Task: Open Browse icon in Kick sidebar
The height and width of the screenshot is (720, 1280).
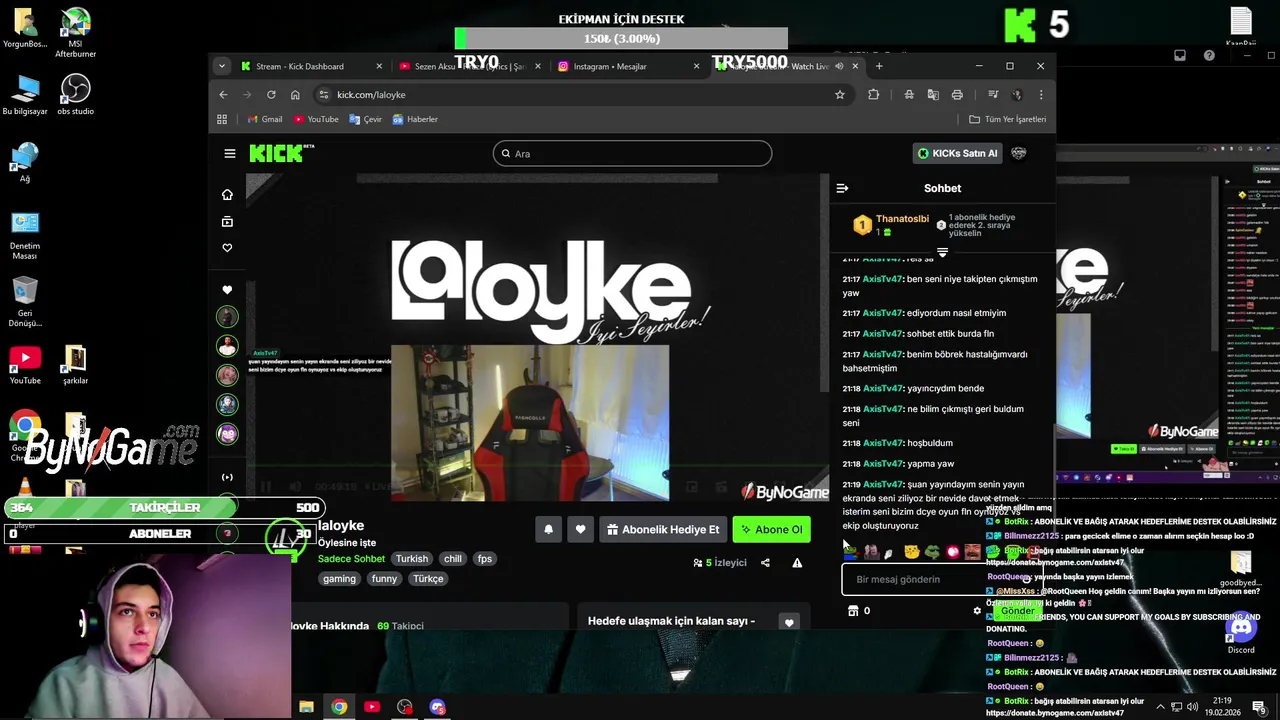Action: click(x=227, y=221)
